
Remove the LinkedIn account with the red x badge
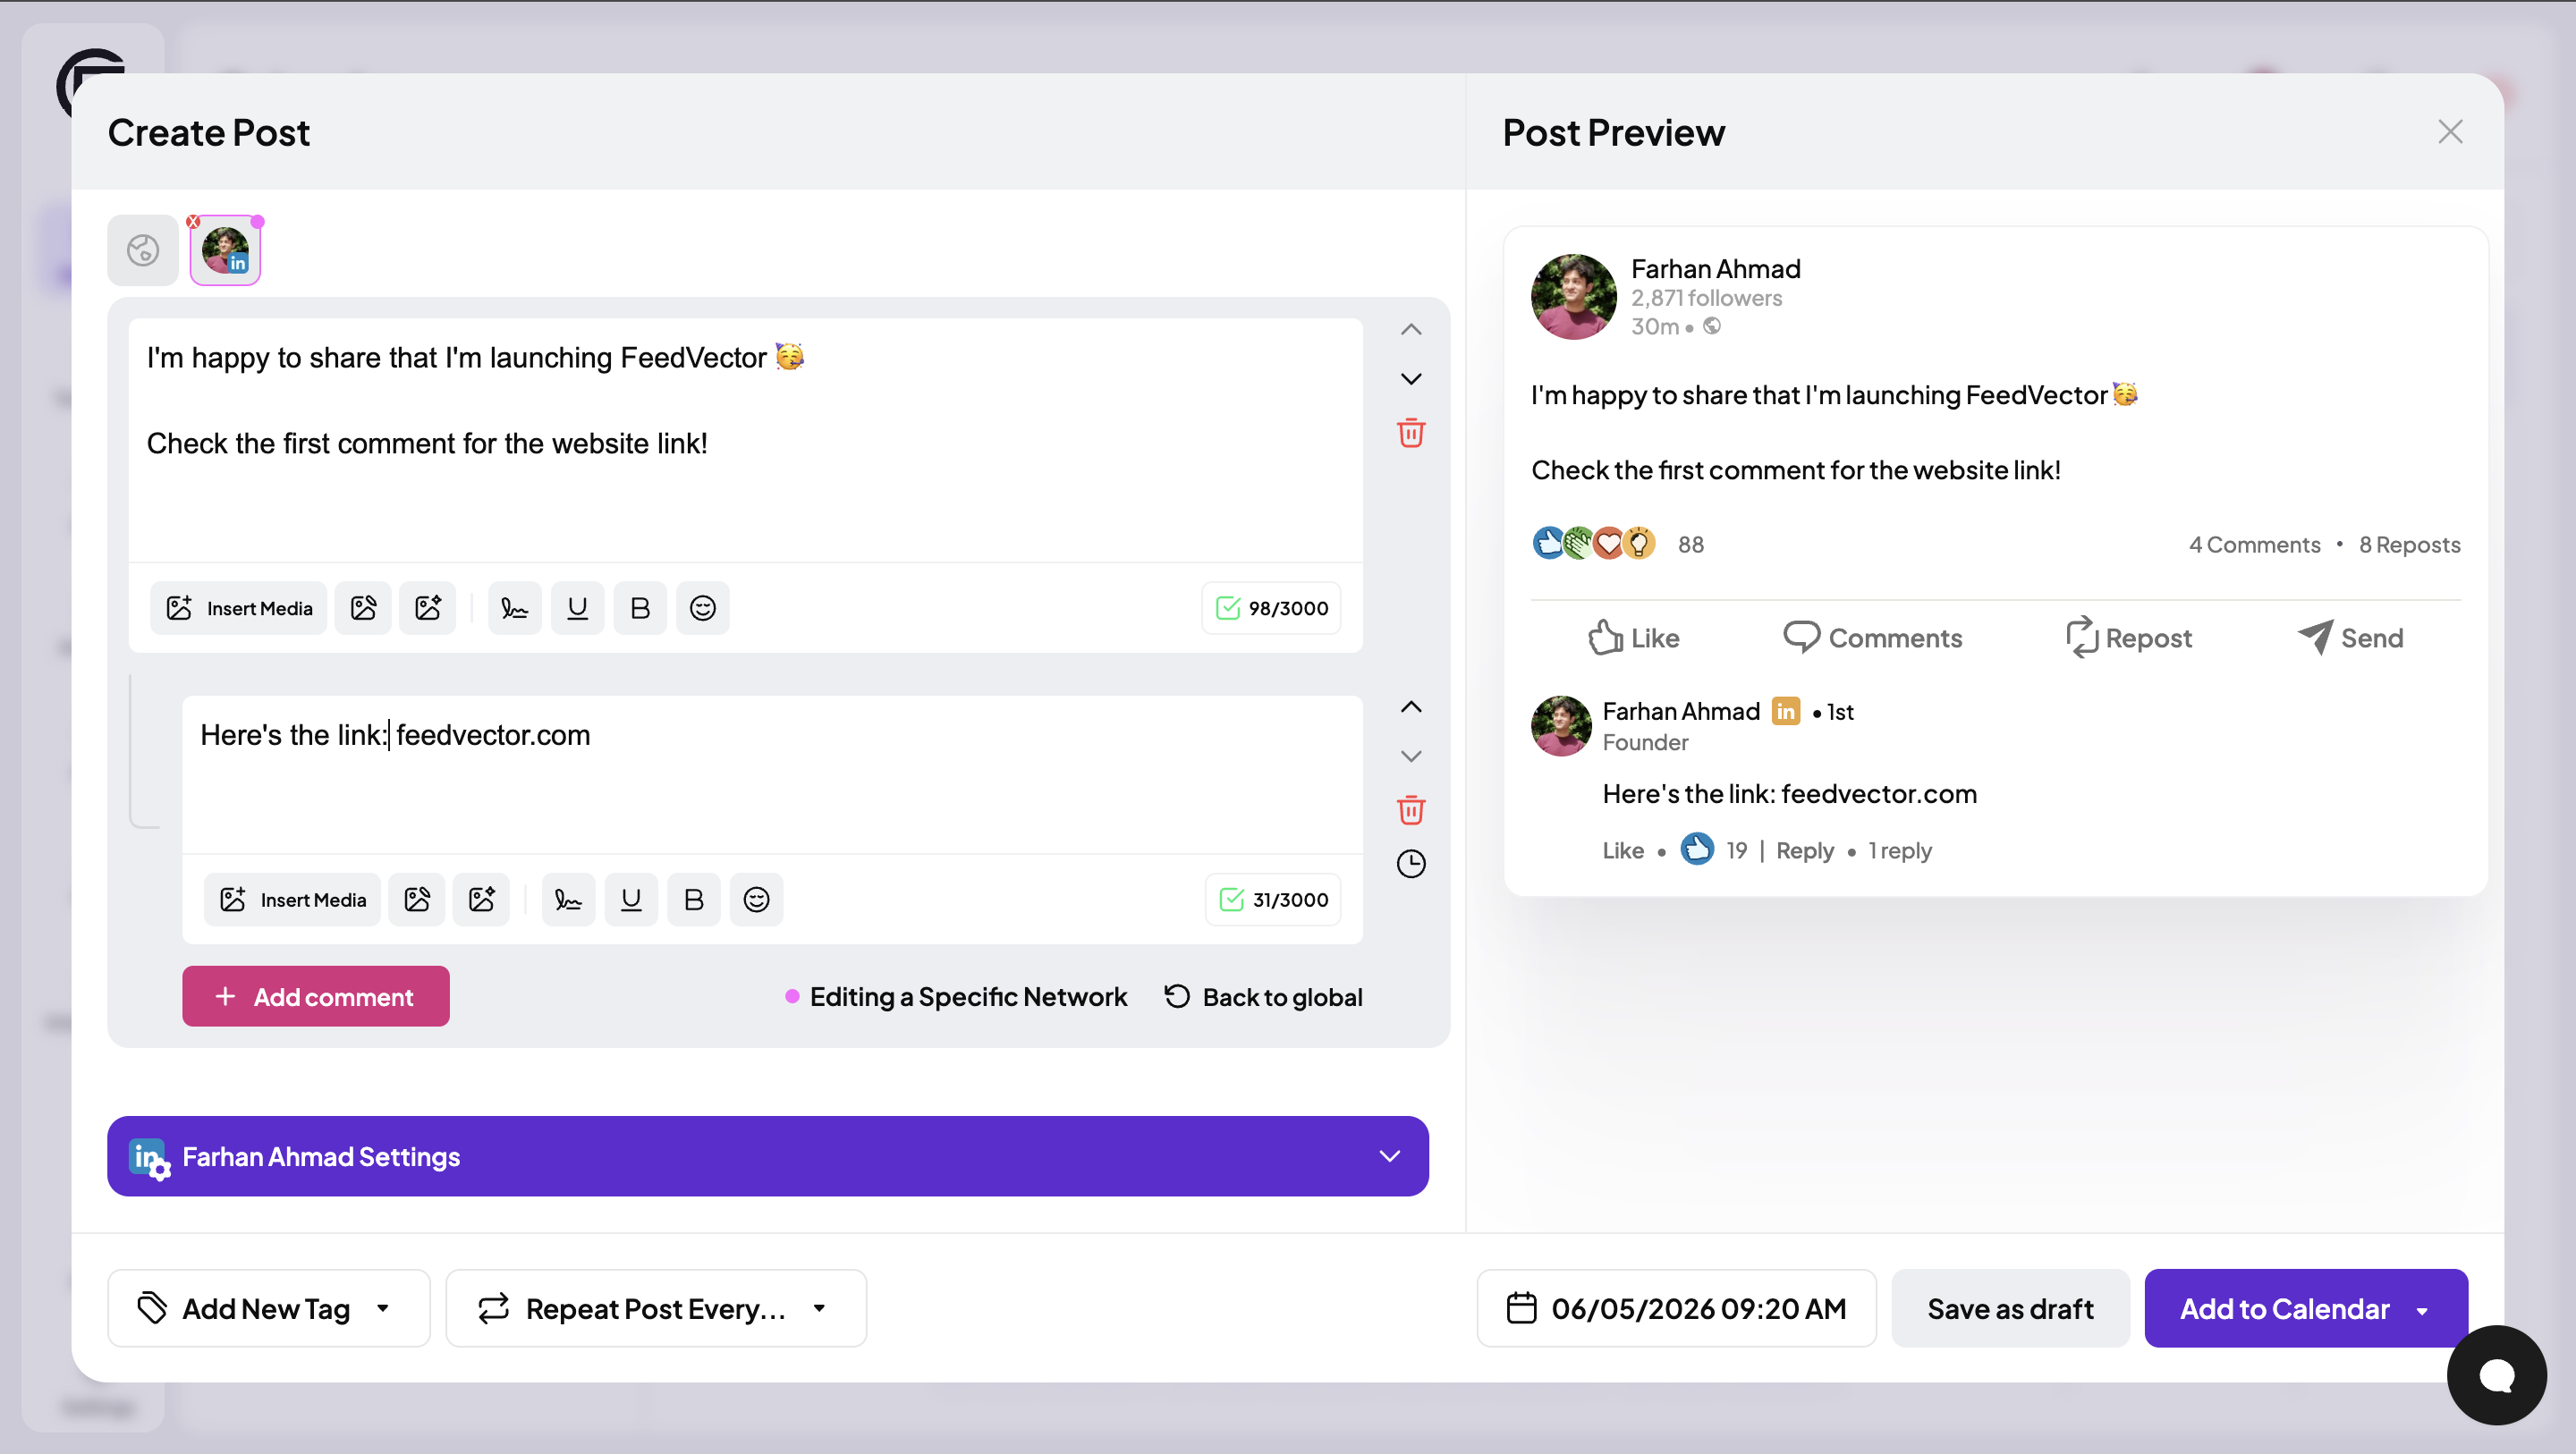(193, 221)
